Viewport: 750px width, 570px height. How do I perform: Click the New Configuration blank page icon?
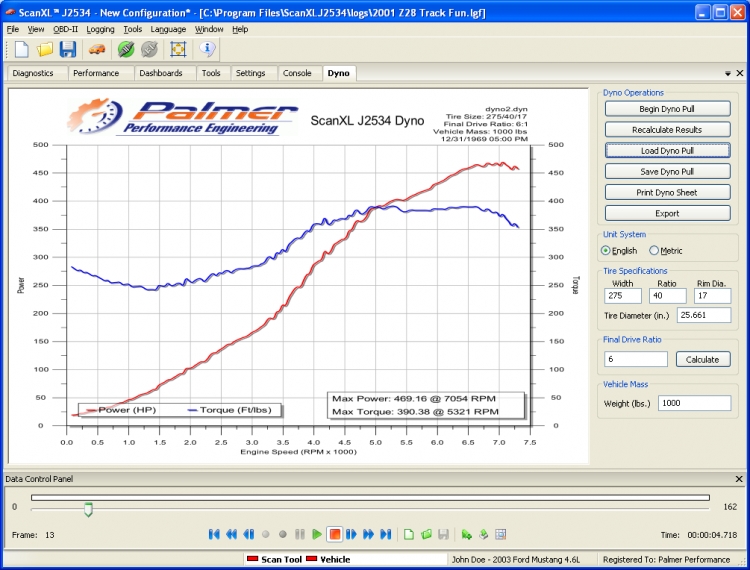[x=22, y=49]
